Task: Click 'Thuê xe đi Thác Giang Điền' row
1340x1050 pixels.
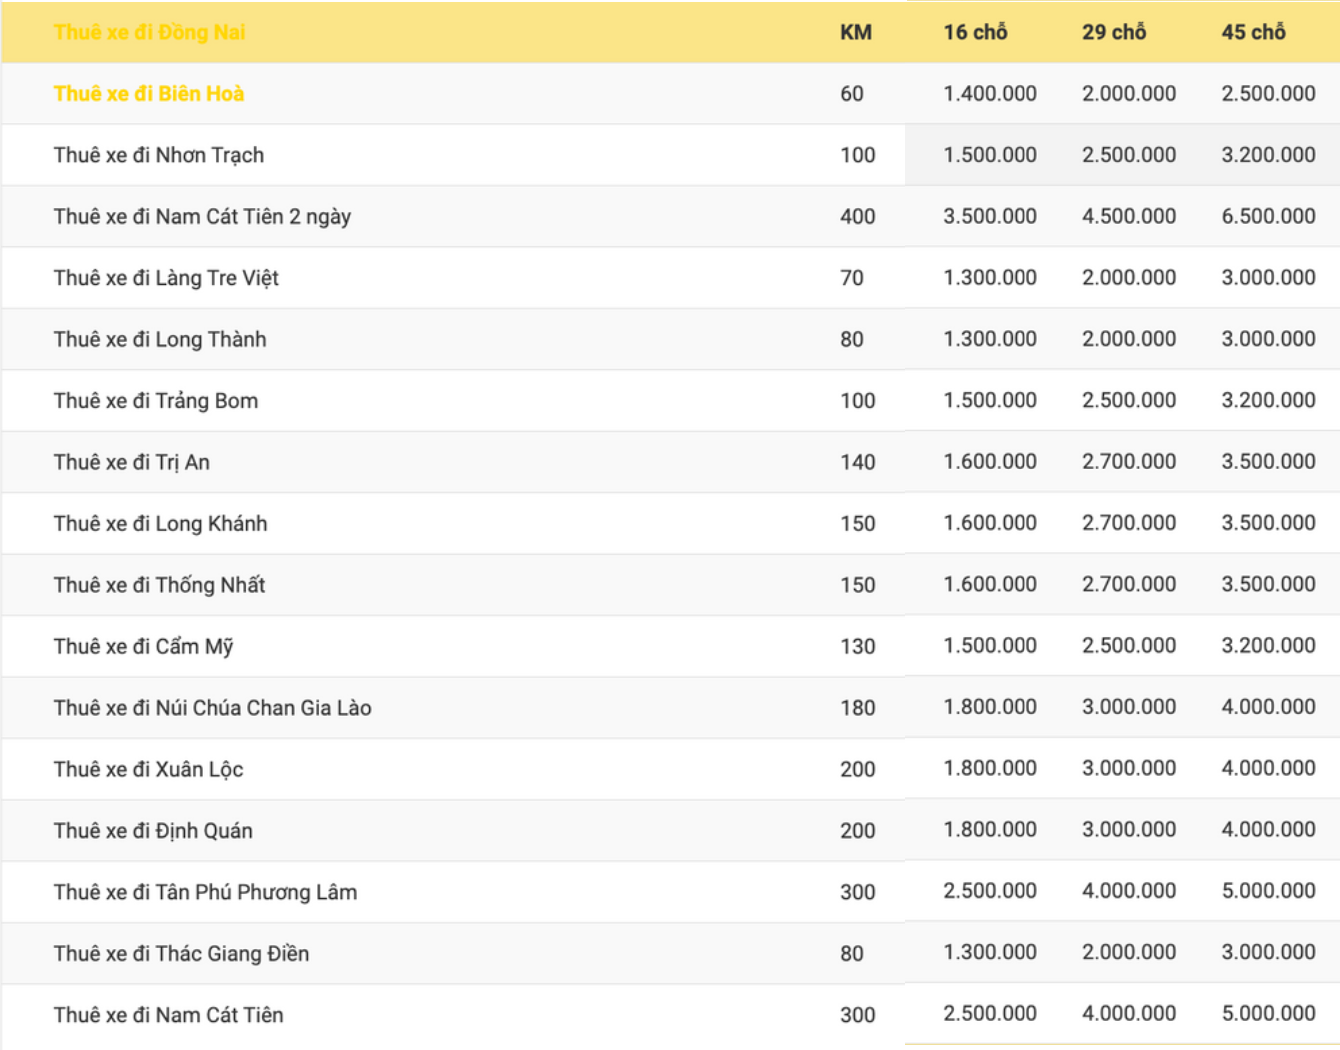Action: (x=181, y=954)
